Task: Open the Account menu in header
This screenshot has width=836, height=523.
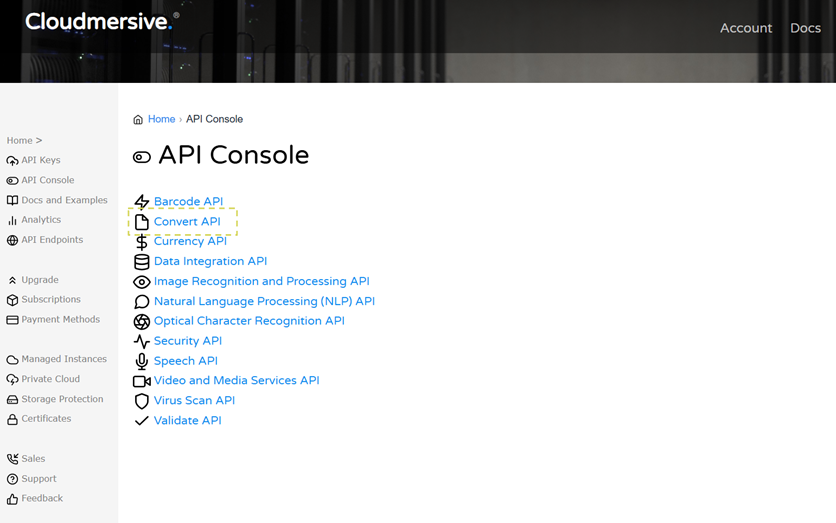Action: tap(746, 28)
